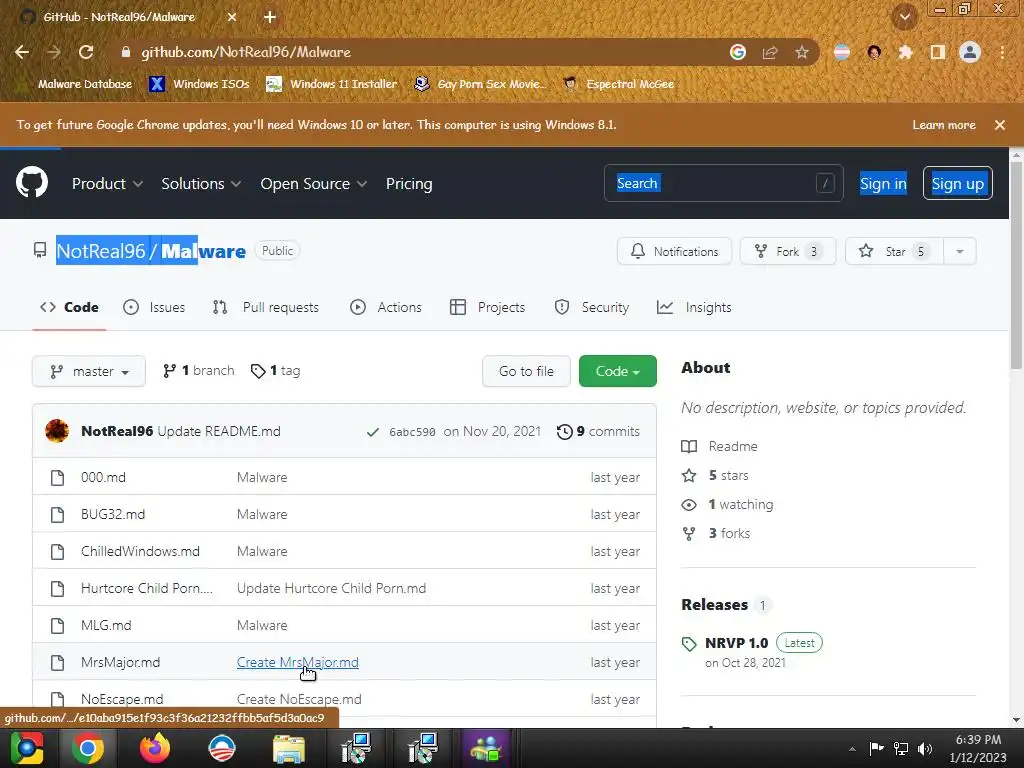
Task: View the 1 tag link
Action: click(x=276, y=371)
